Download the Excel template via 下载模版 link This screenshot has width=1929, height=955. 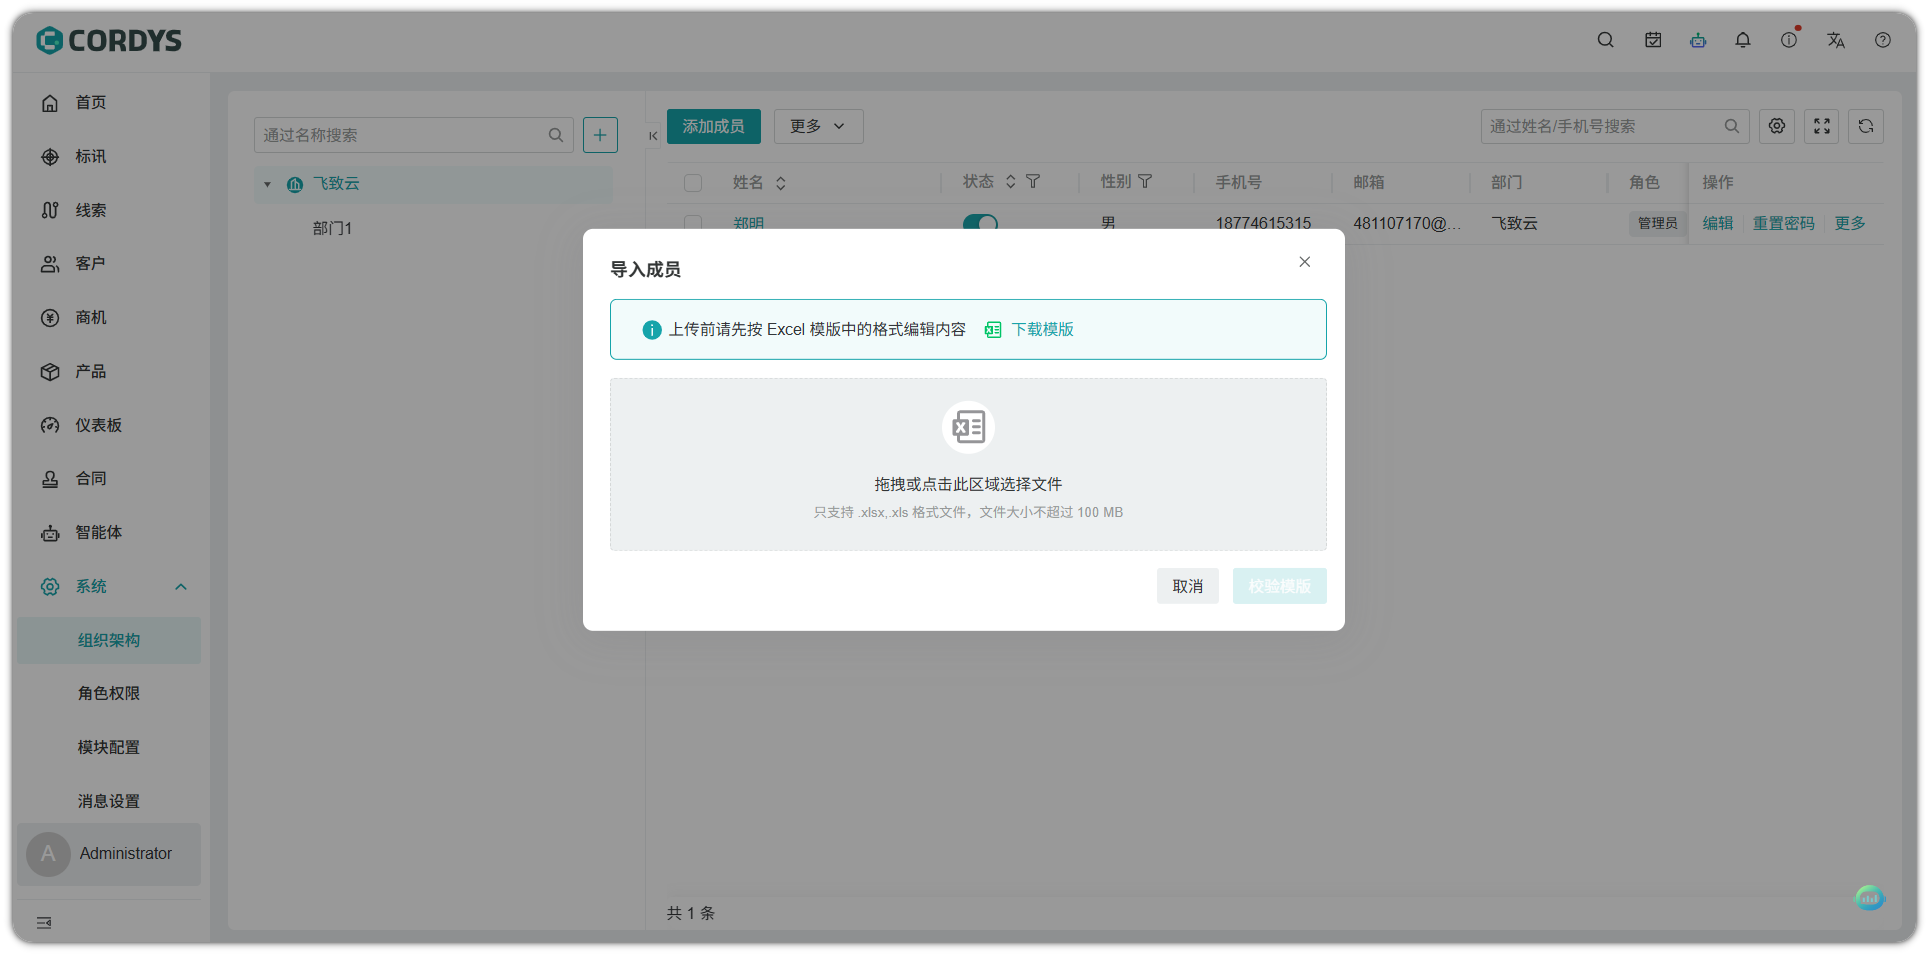[x=1041, y=329]
